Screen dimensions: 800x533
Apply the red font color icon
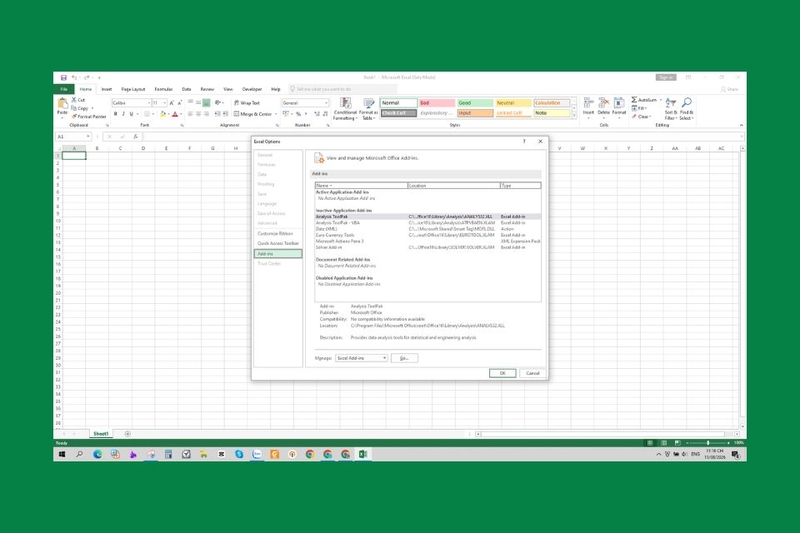(x=175, y=114)
